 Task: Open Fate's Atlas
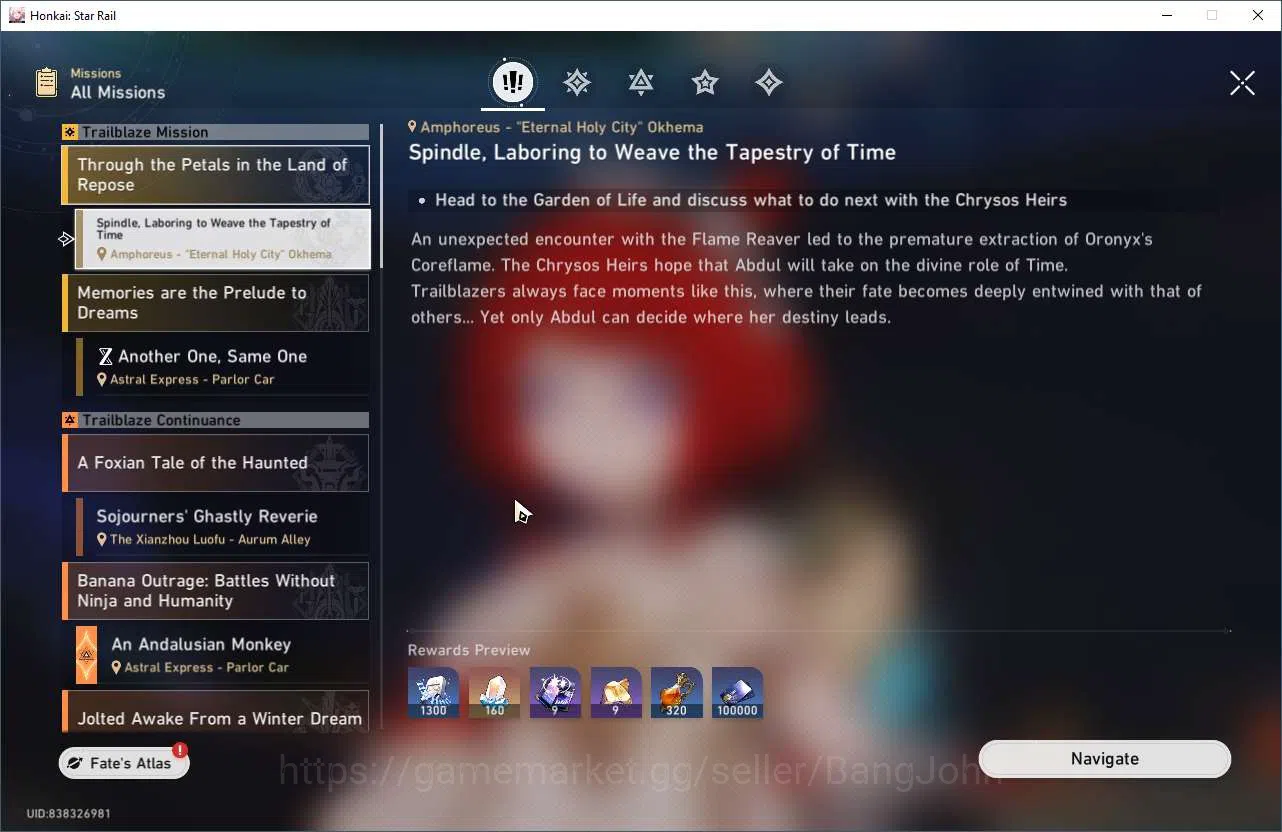124,763
